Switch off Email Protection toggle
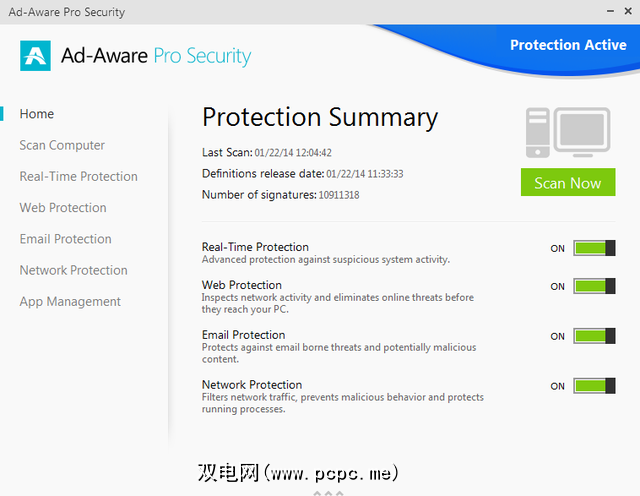Viewport: 640px width, 496px height. click(594, 336)
